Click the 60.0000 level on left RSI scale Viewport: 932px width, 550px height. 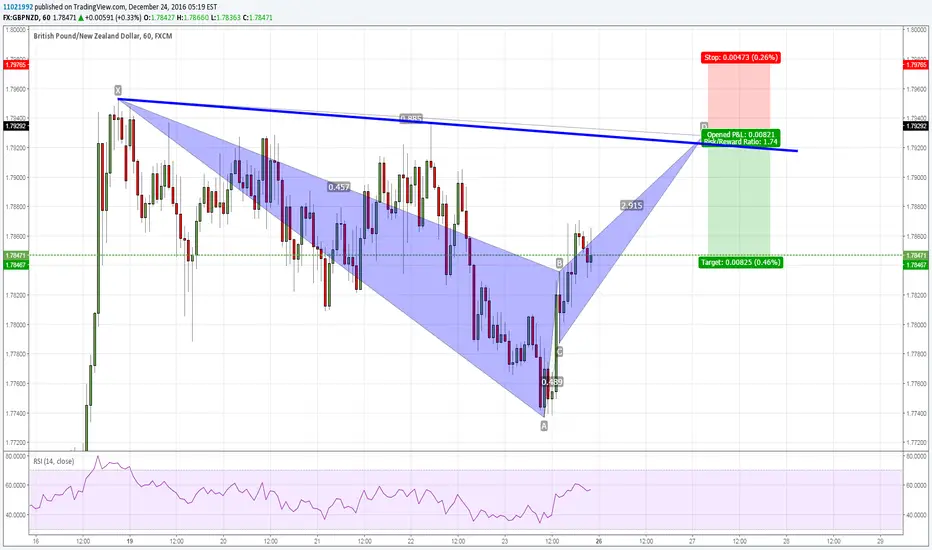click(x=15, y=485)
